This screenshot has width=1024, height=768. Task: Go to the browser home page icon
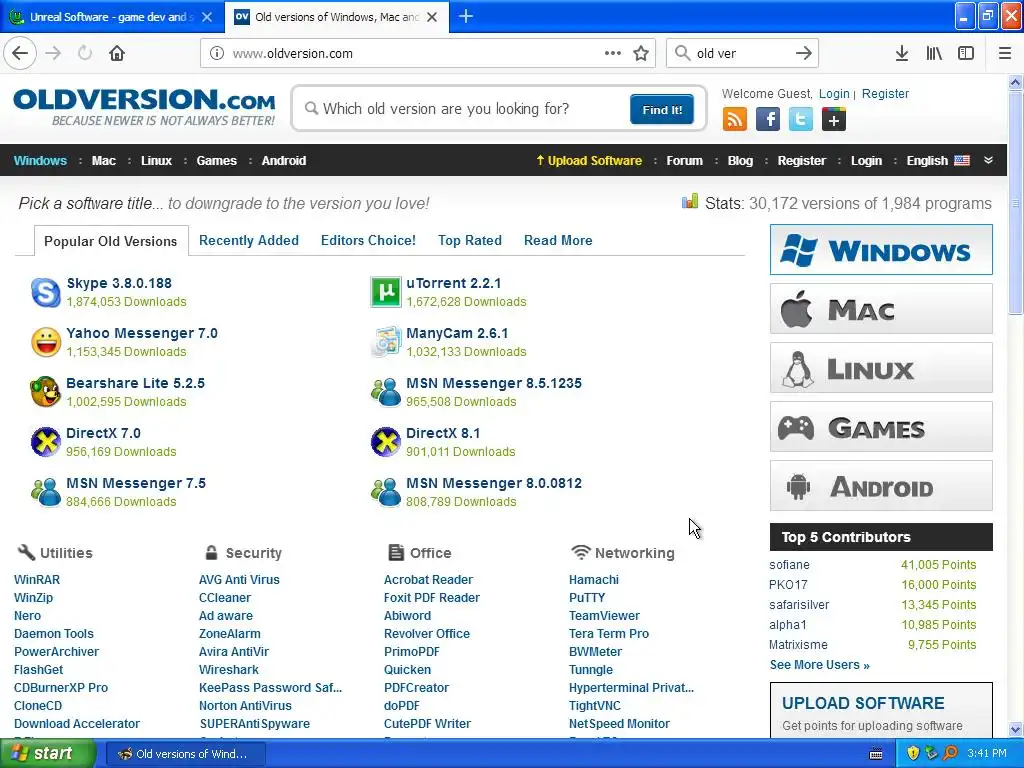117,53
